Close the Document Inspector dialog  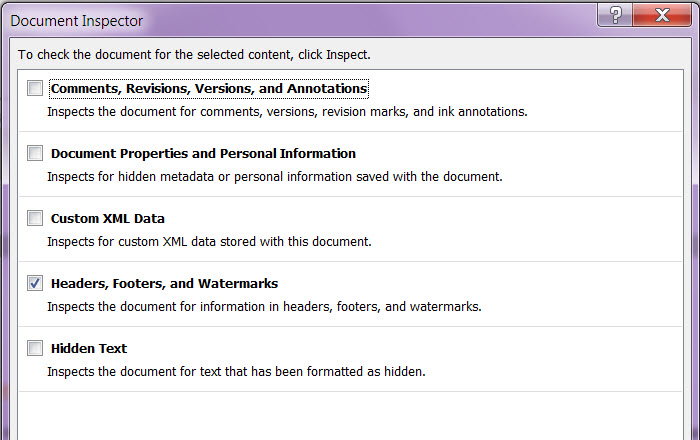662,15
